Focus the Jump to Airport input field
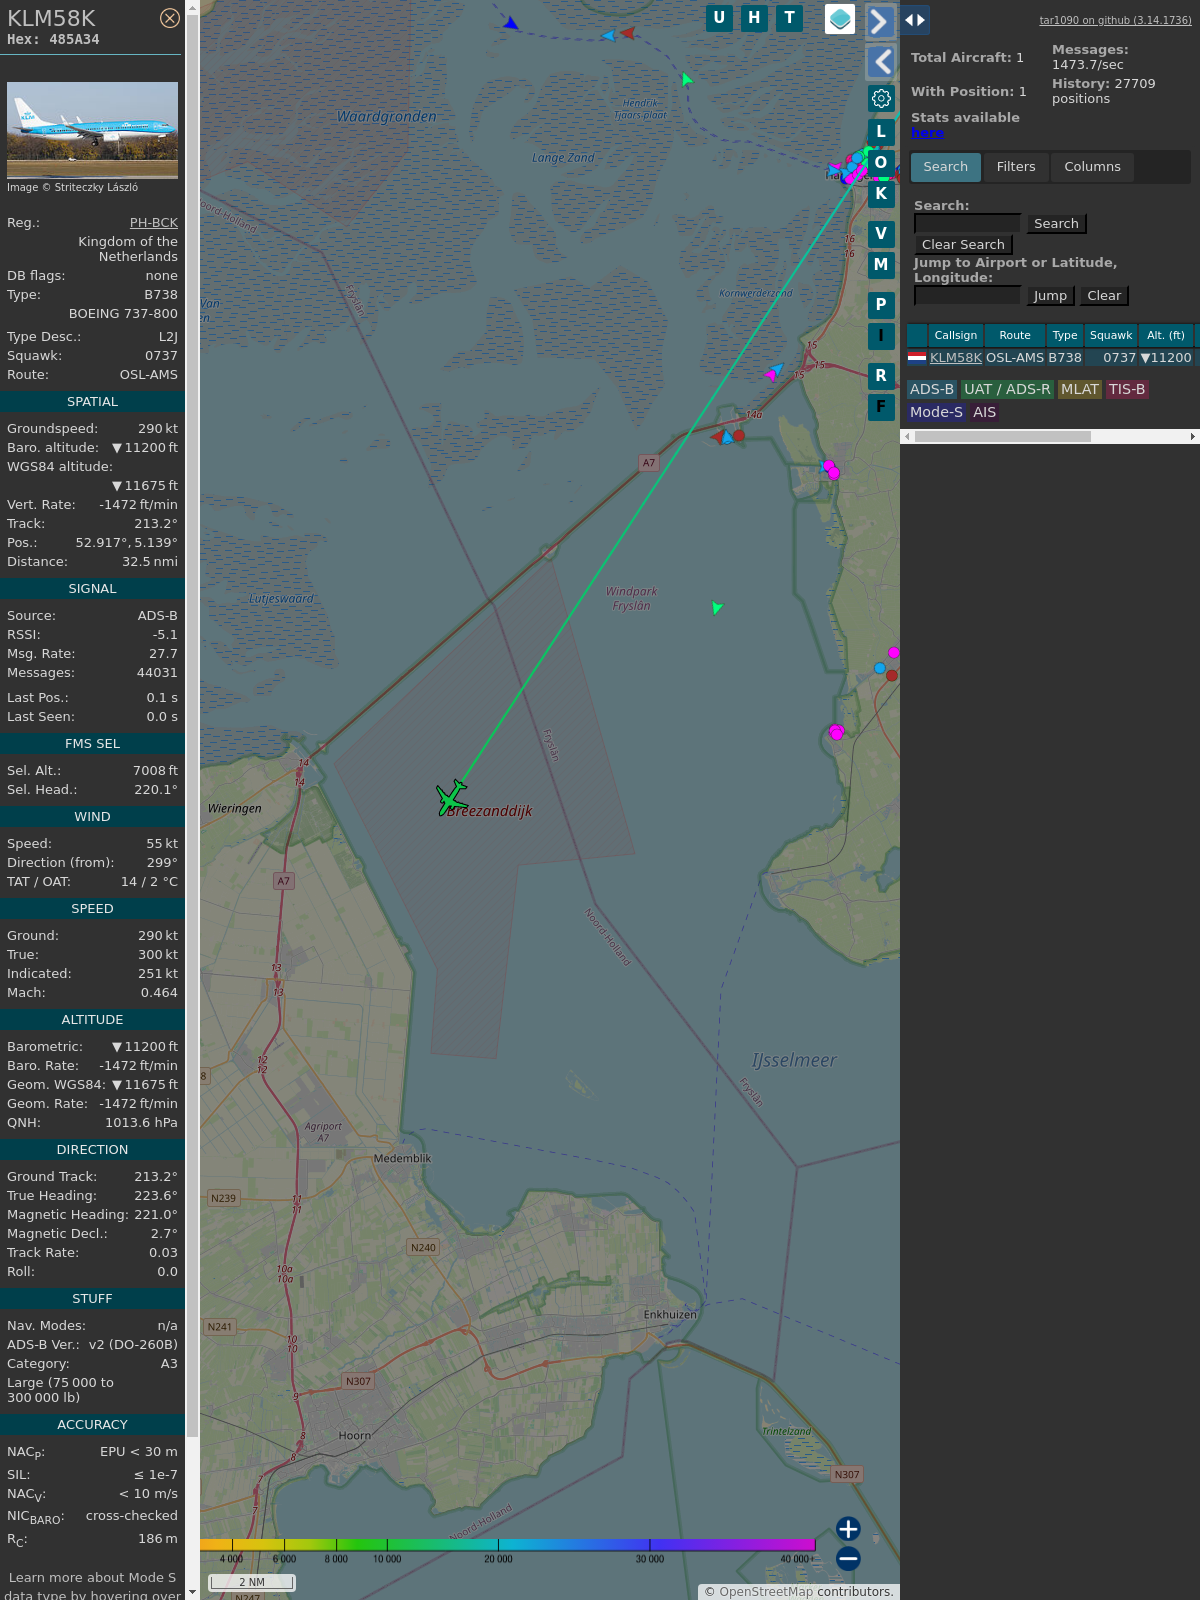 click(x=967, y=295)
